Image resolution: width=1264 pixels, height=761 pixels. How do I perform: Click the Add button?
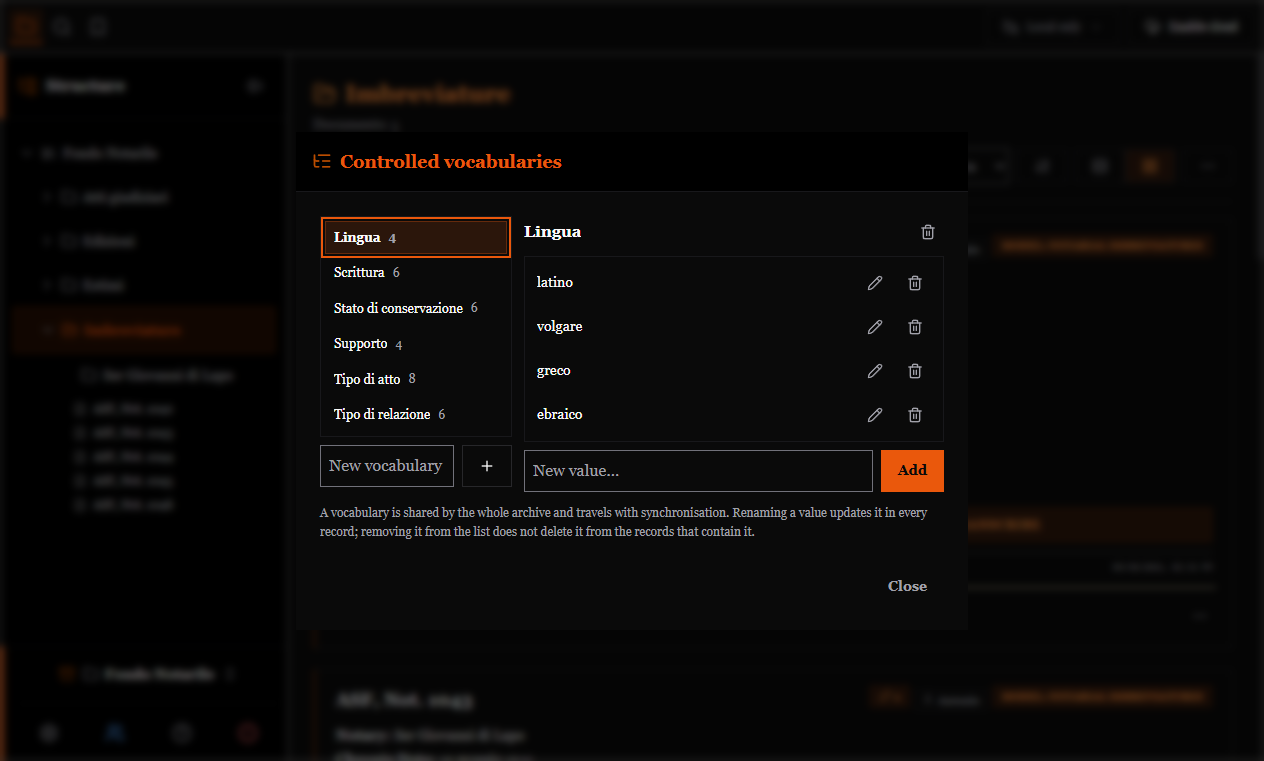[912, 471]
